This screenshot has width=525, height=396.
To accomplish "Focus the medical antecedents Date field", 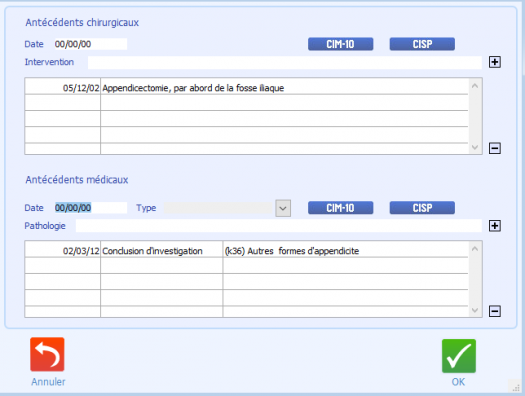I will (x=90, y=208).
